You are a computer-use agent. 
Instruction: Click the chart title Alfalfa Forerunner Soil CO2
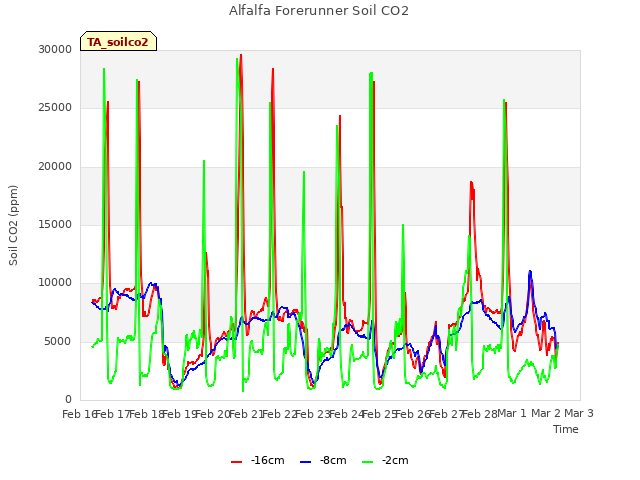tap(319, 11)
